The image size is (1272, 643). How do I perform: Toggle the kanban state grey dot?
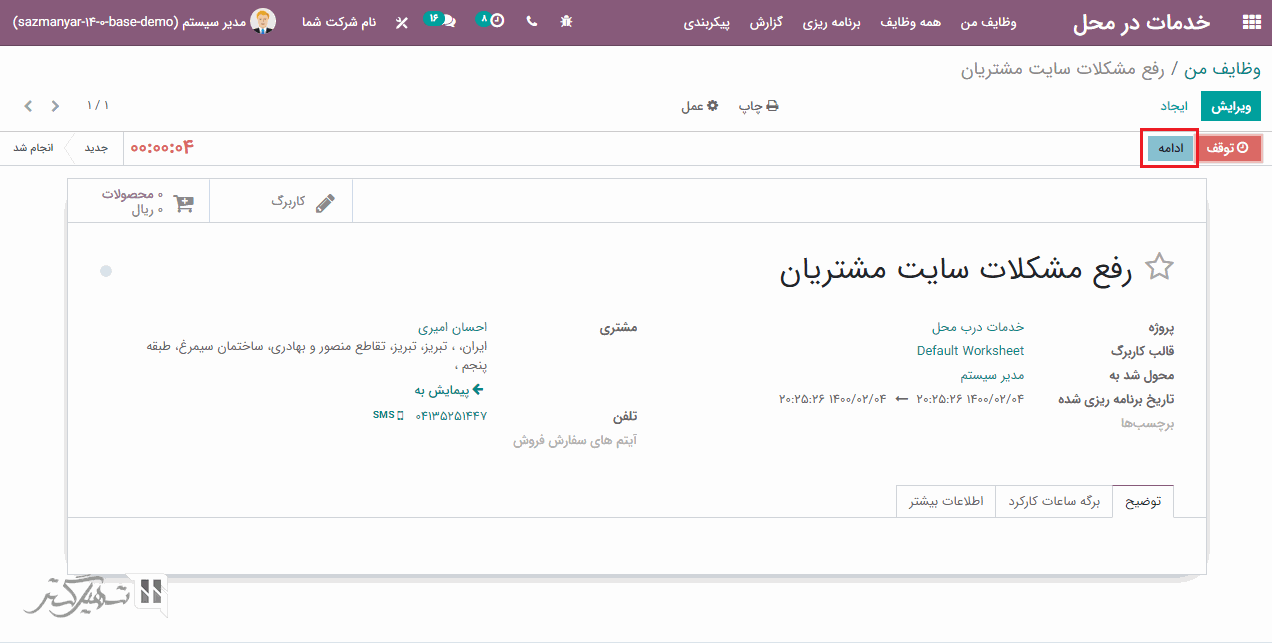point(106,271)
